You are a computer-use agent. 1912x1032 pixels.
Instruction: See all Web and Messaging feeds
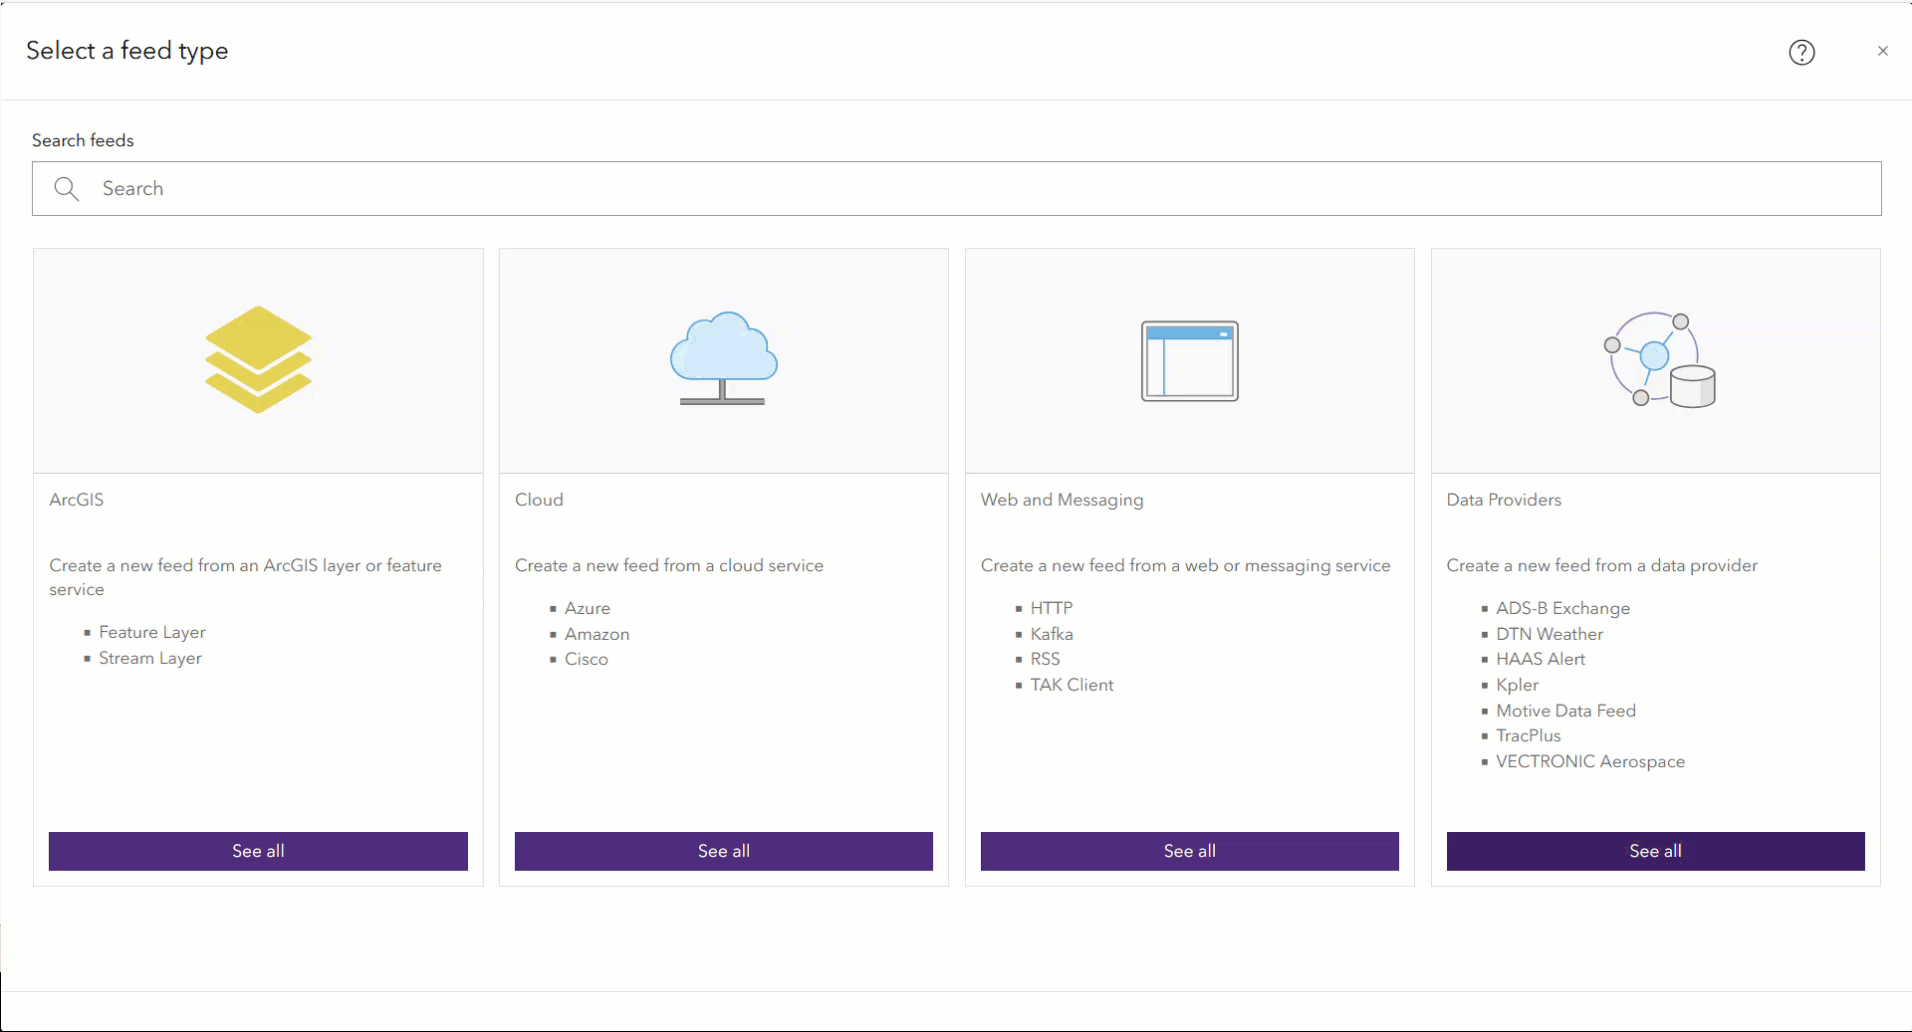pyautogui.click(x=1189, y=851)
